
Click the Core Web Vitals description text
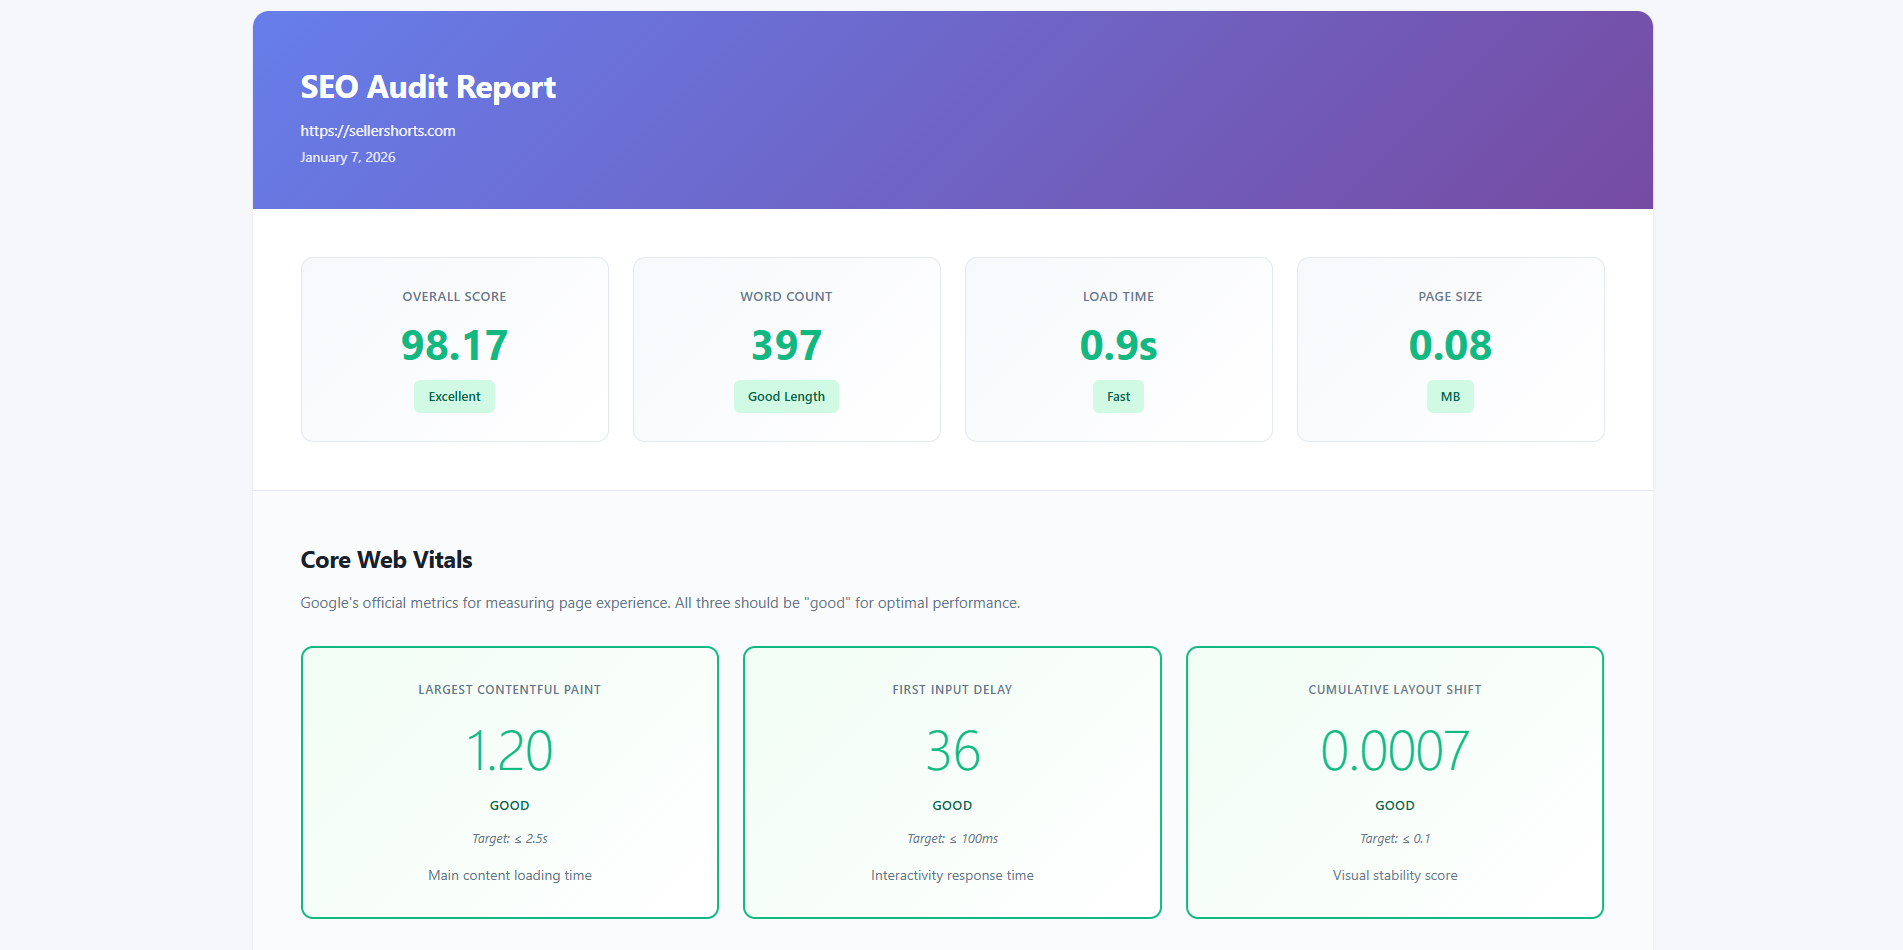click(x=660, y=603)
